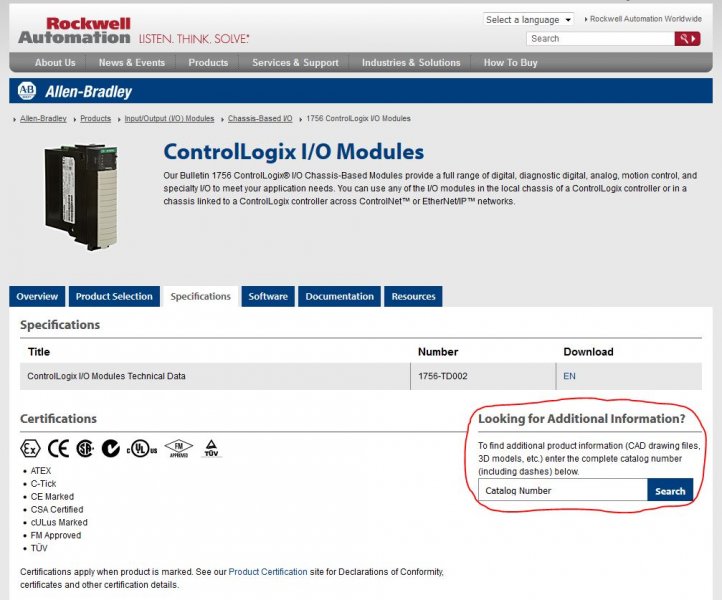This screenshot has height=600, width=722.
Task: Click the Allen-Bradley banner text
Action: point(88,91)
